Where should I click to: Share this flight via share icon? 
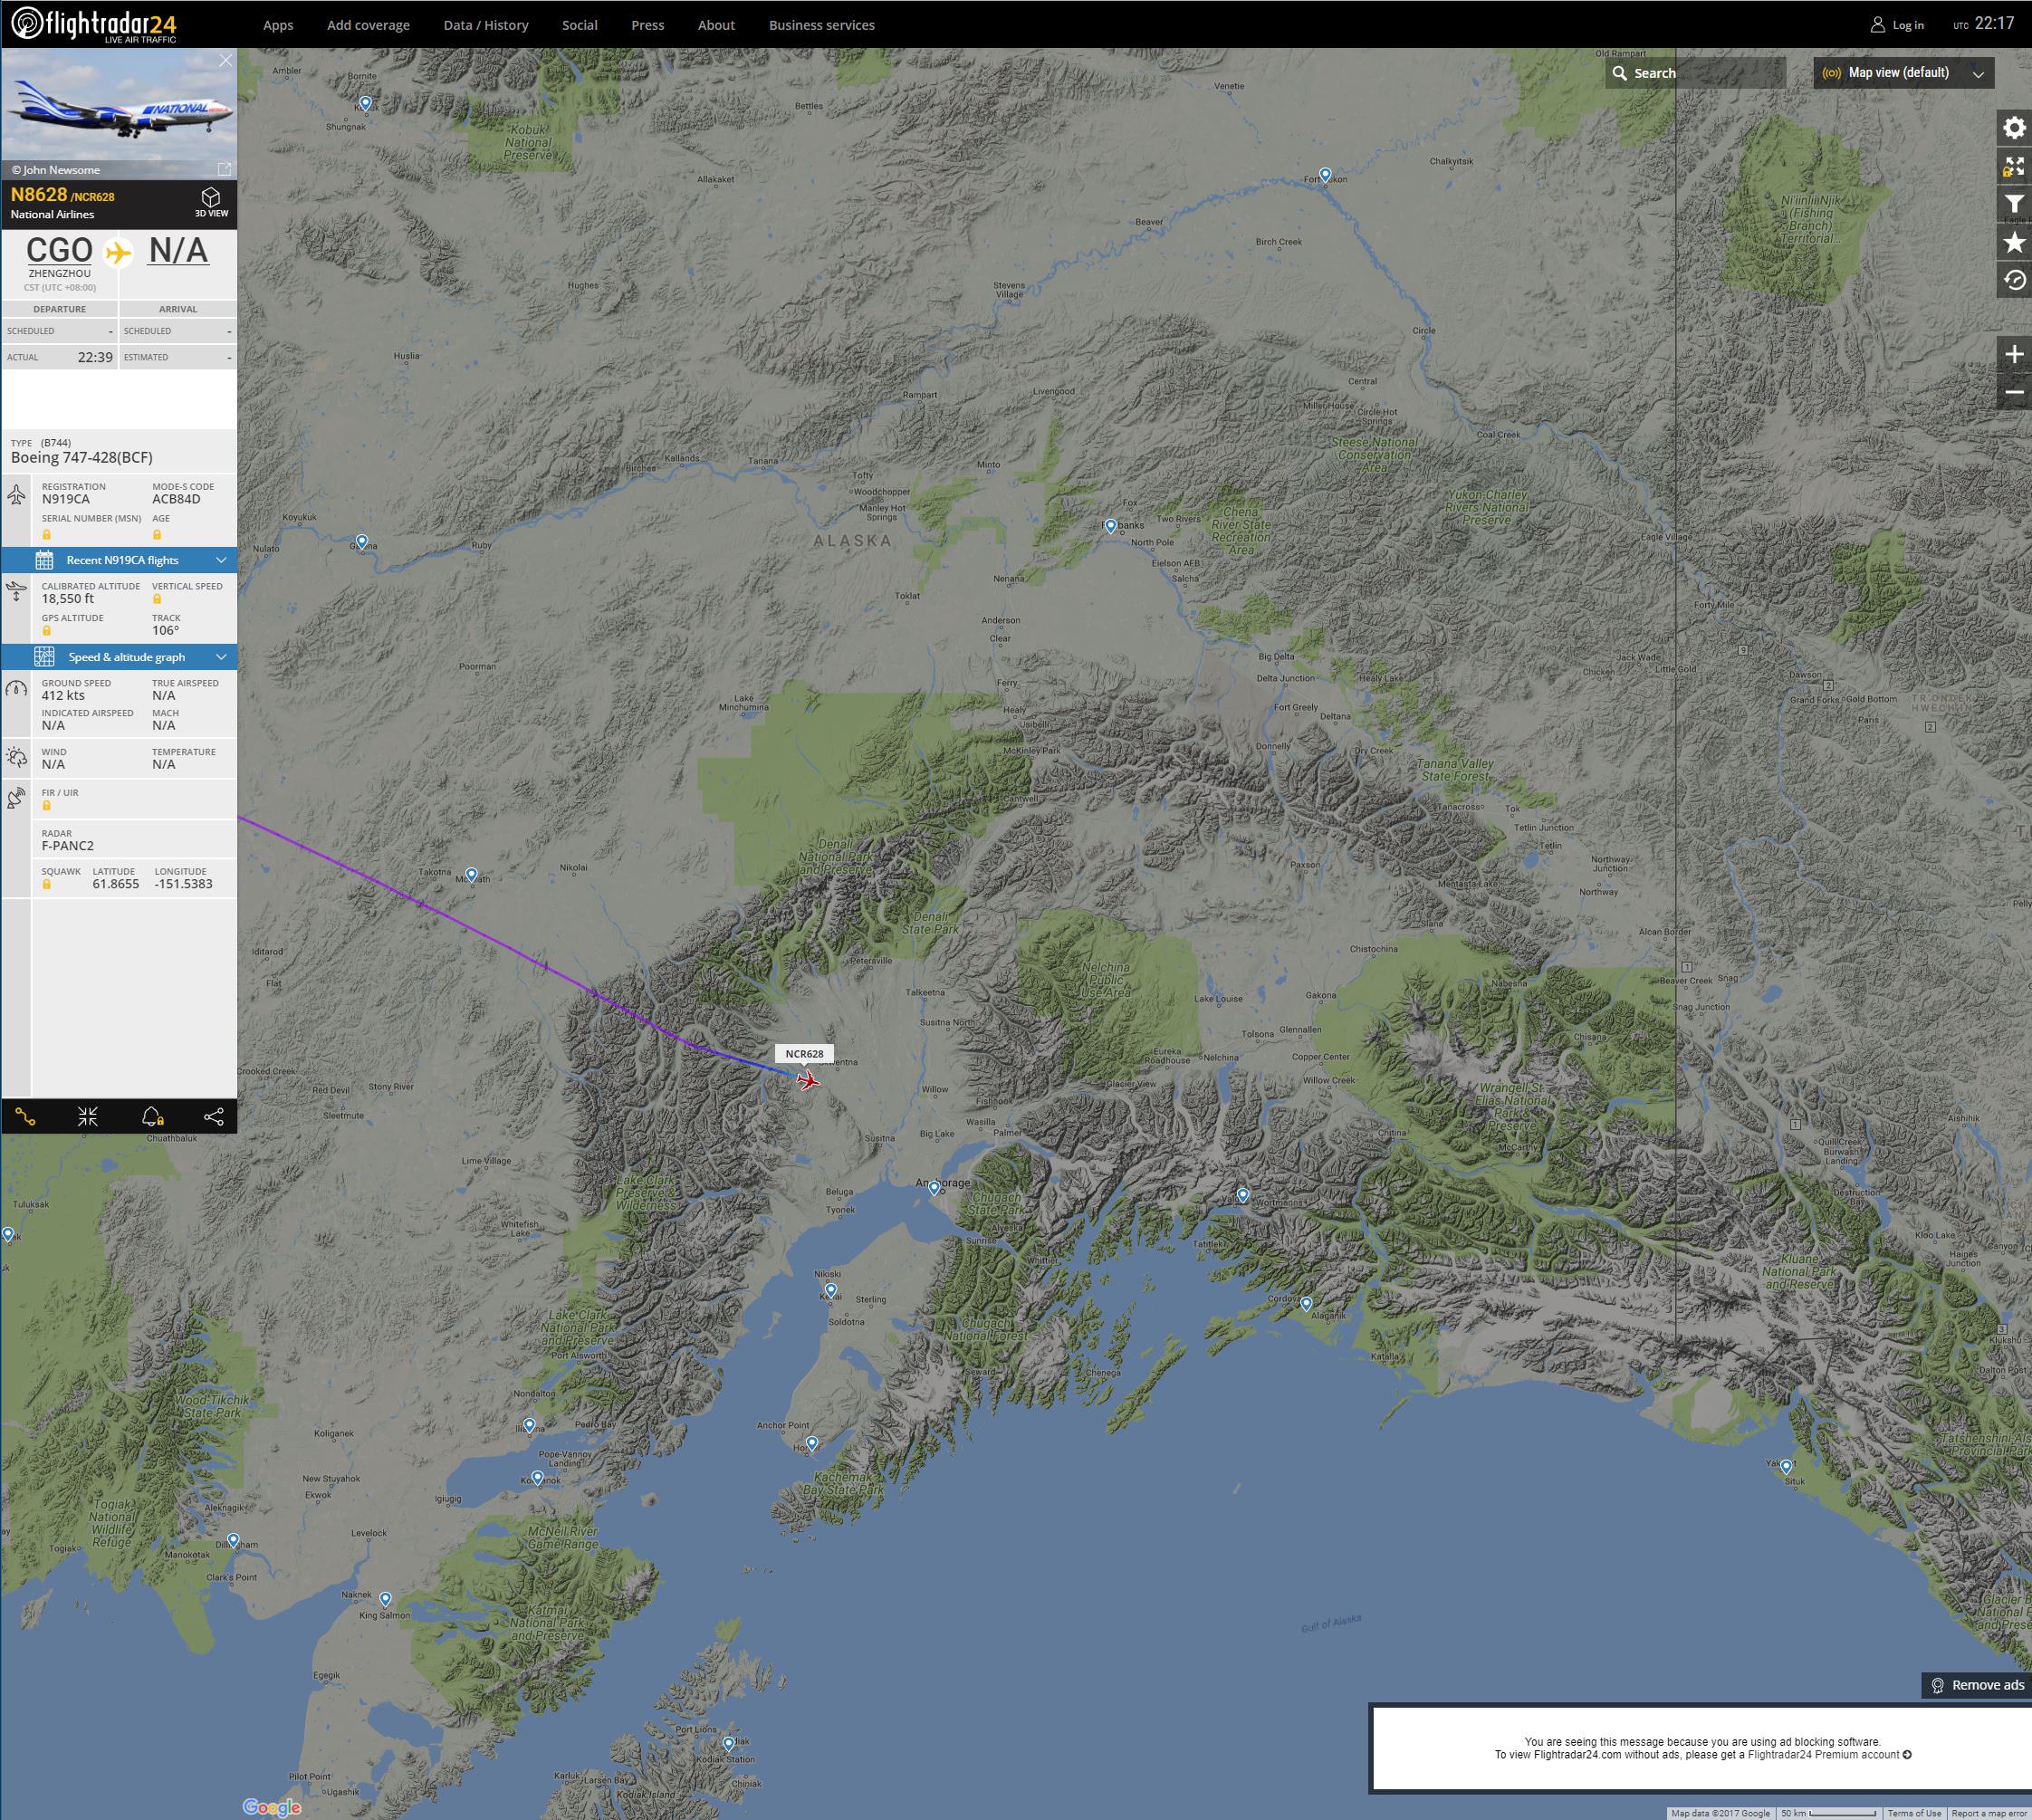(x=213, y=1117)
